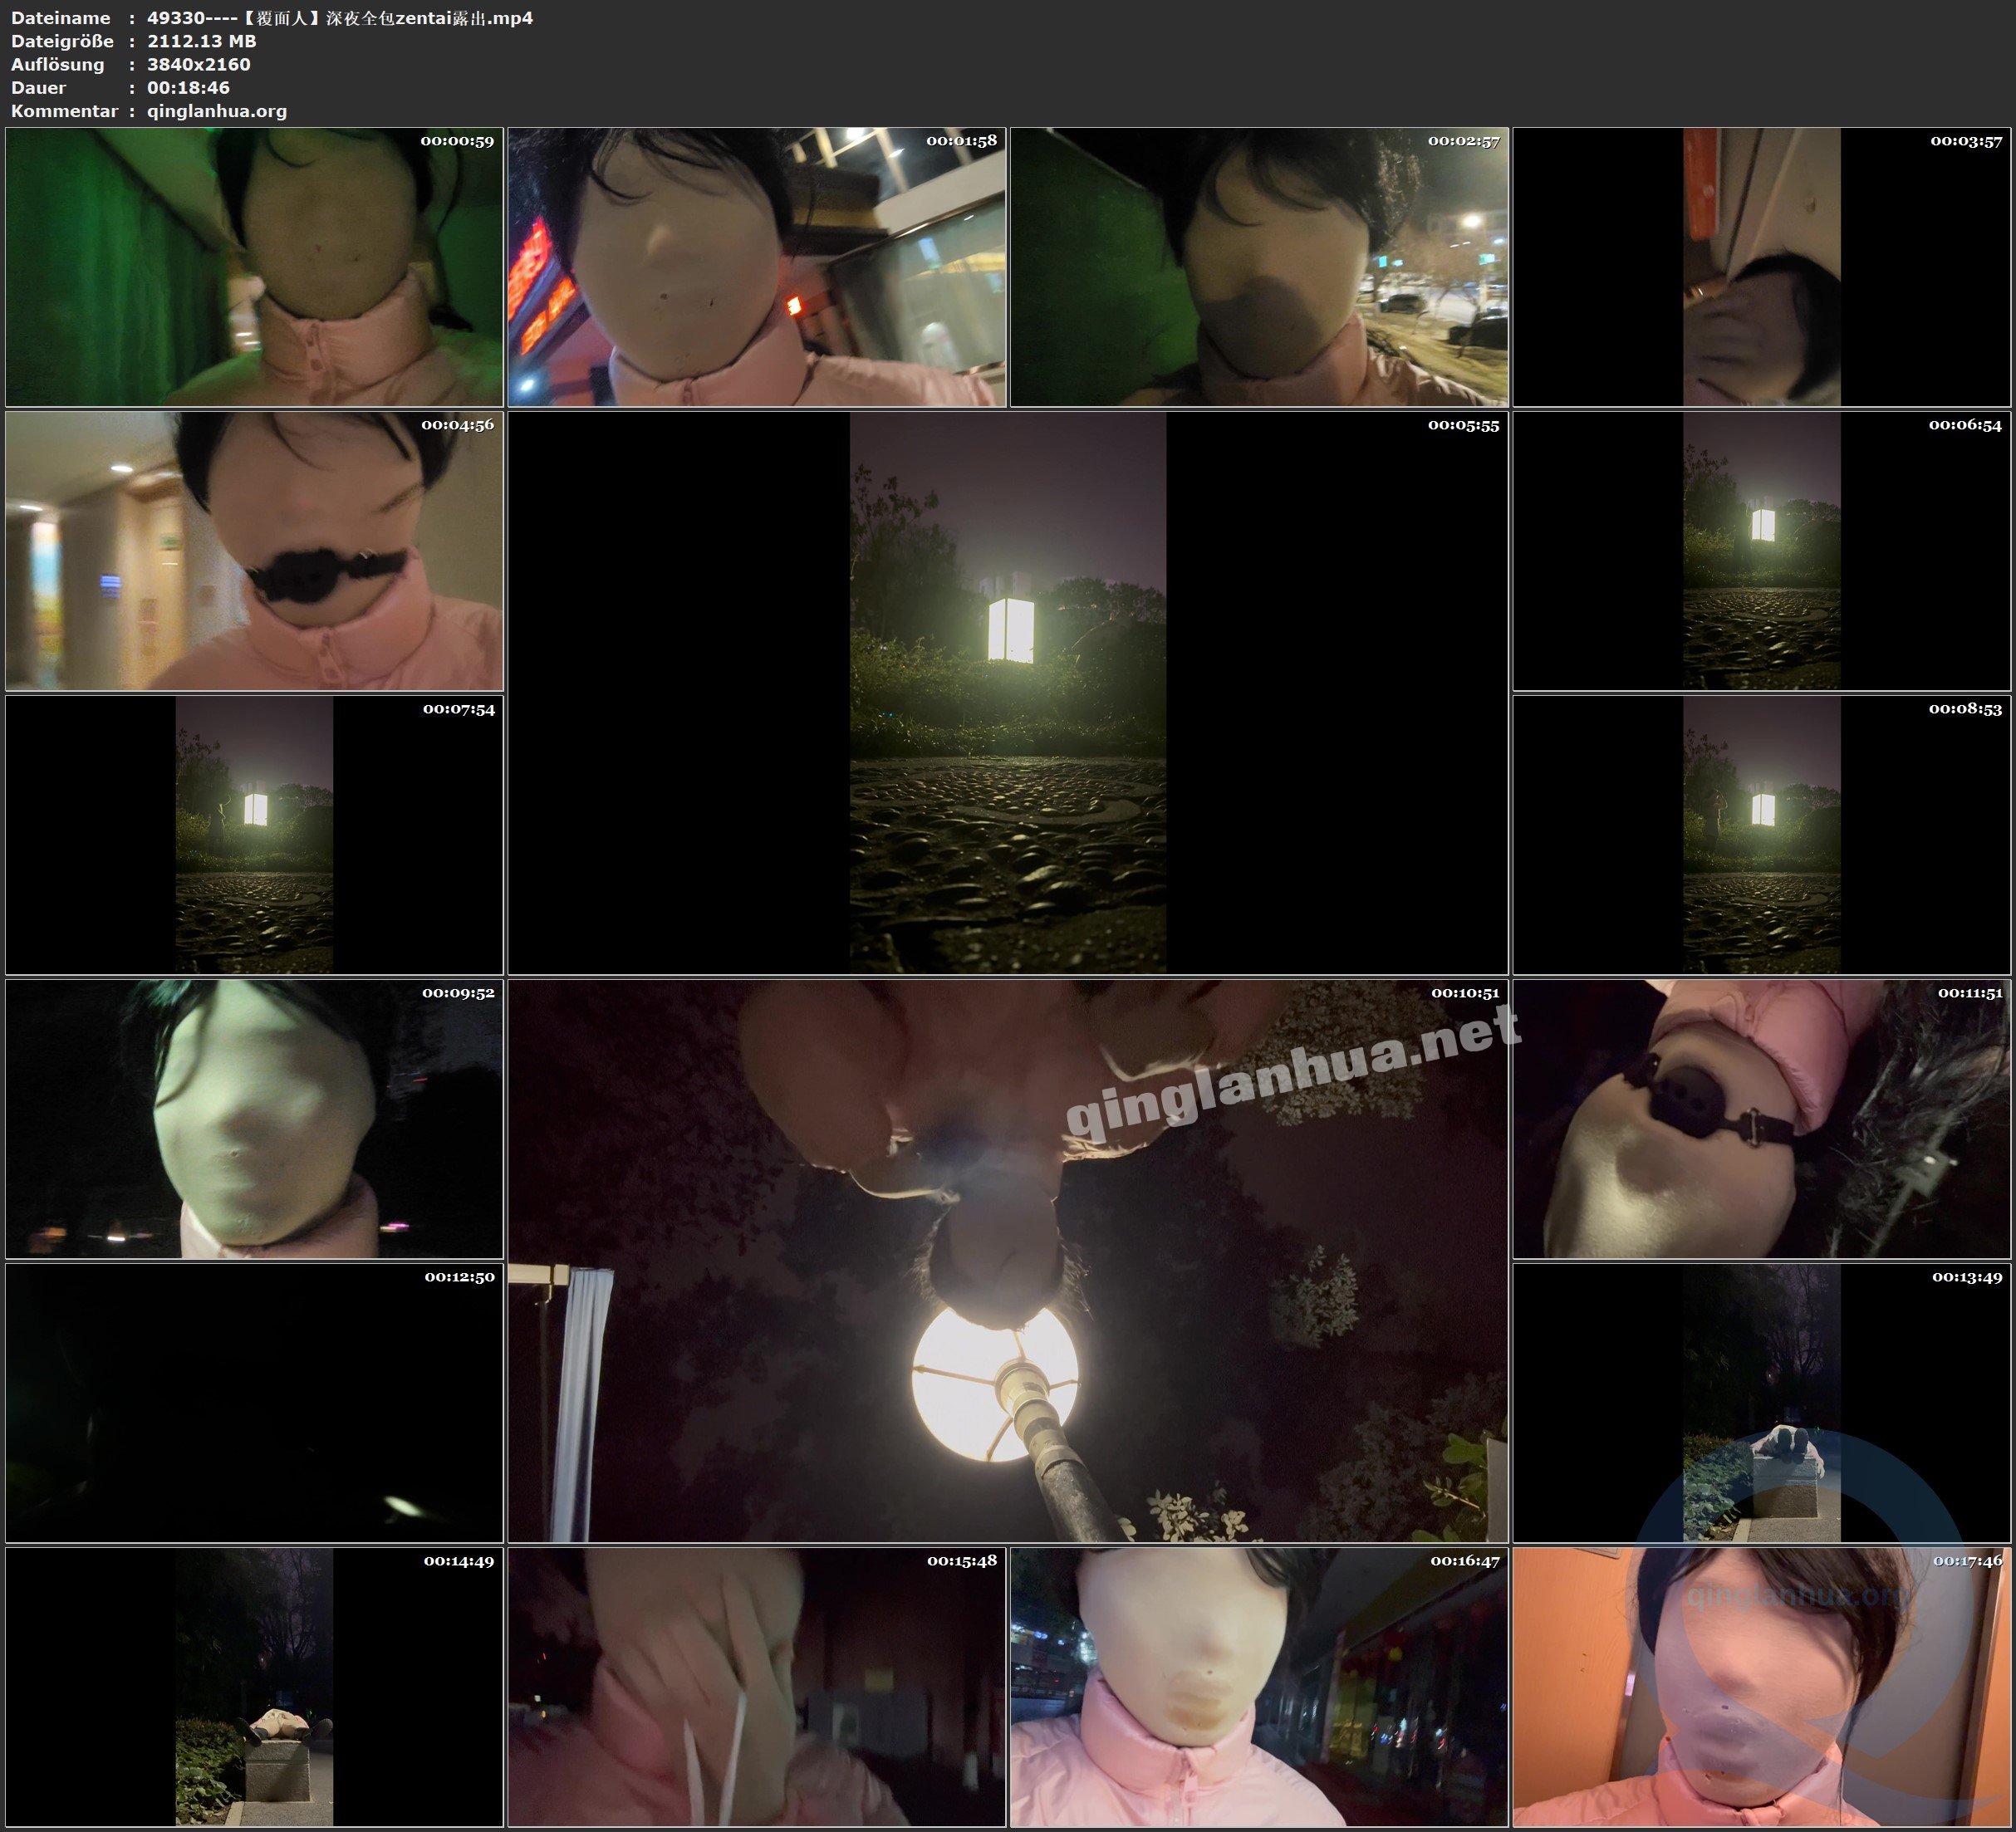Select the thumbnail at 00:08:53
The image size is (2016, 1832).
(x=1761, y=835)
